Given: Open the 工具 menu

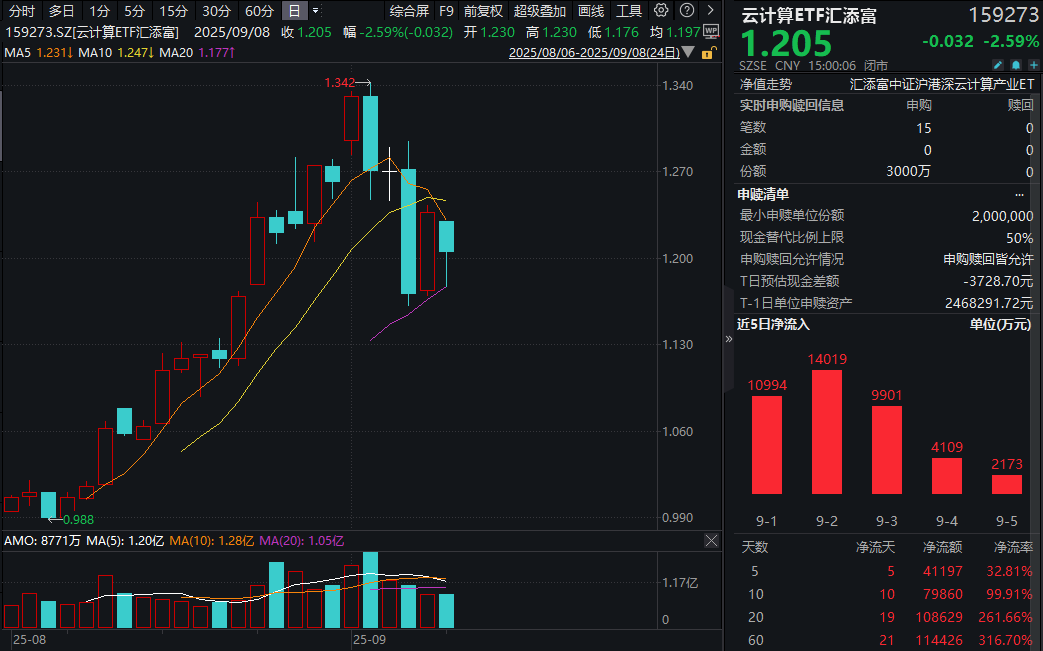Looking at the screenshot, I should (x=628, y=12).
